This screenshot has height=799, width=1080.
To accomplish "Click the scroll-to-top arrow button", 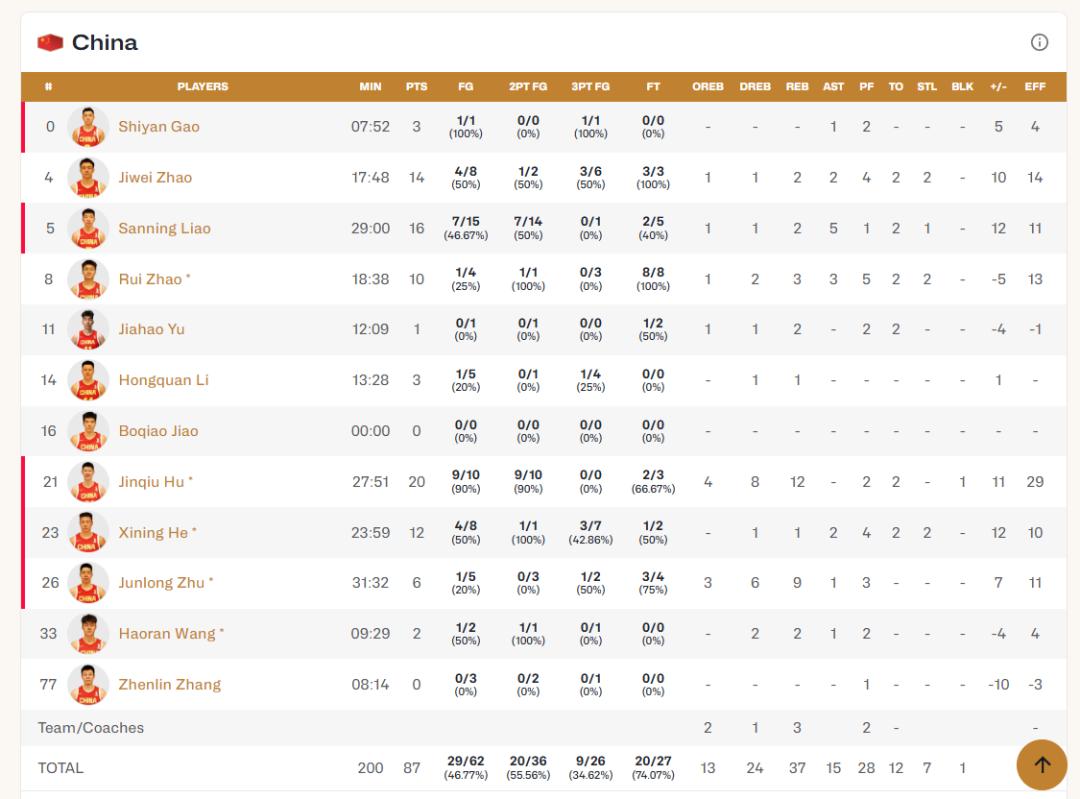I will click(1041, 765).
